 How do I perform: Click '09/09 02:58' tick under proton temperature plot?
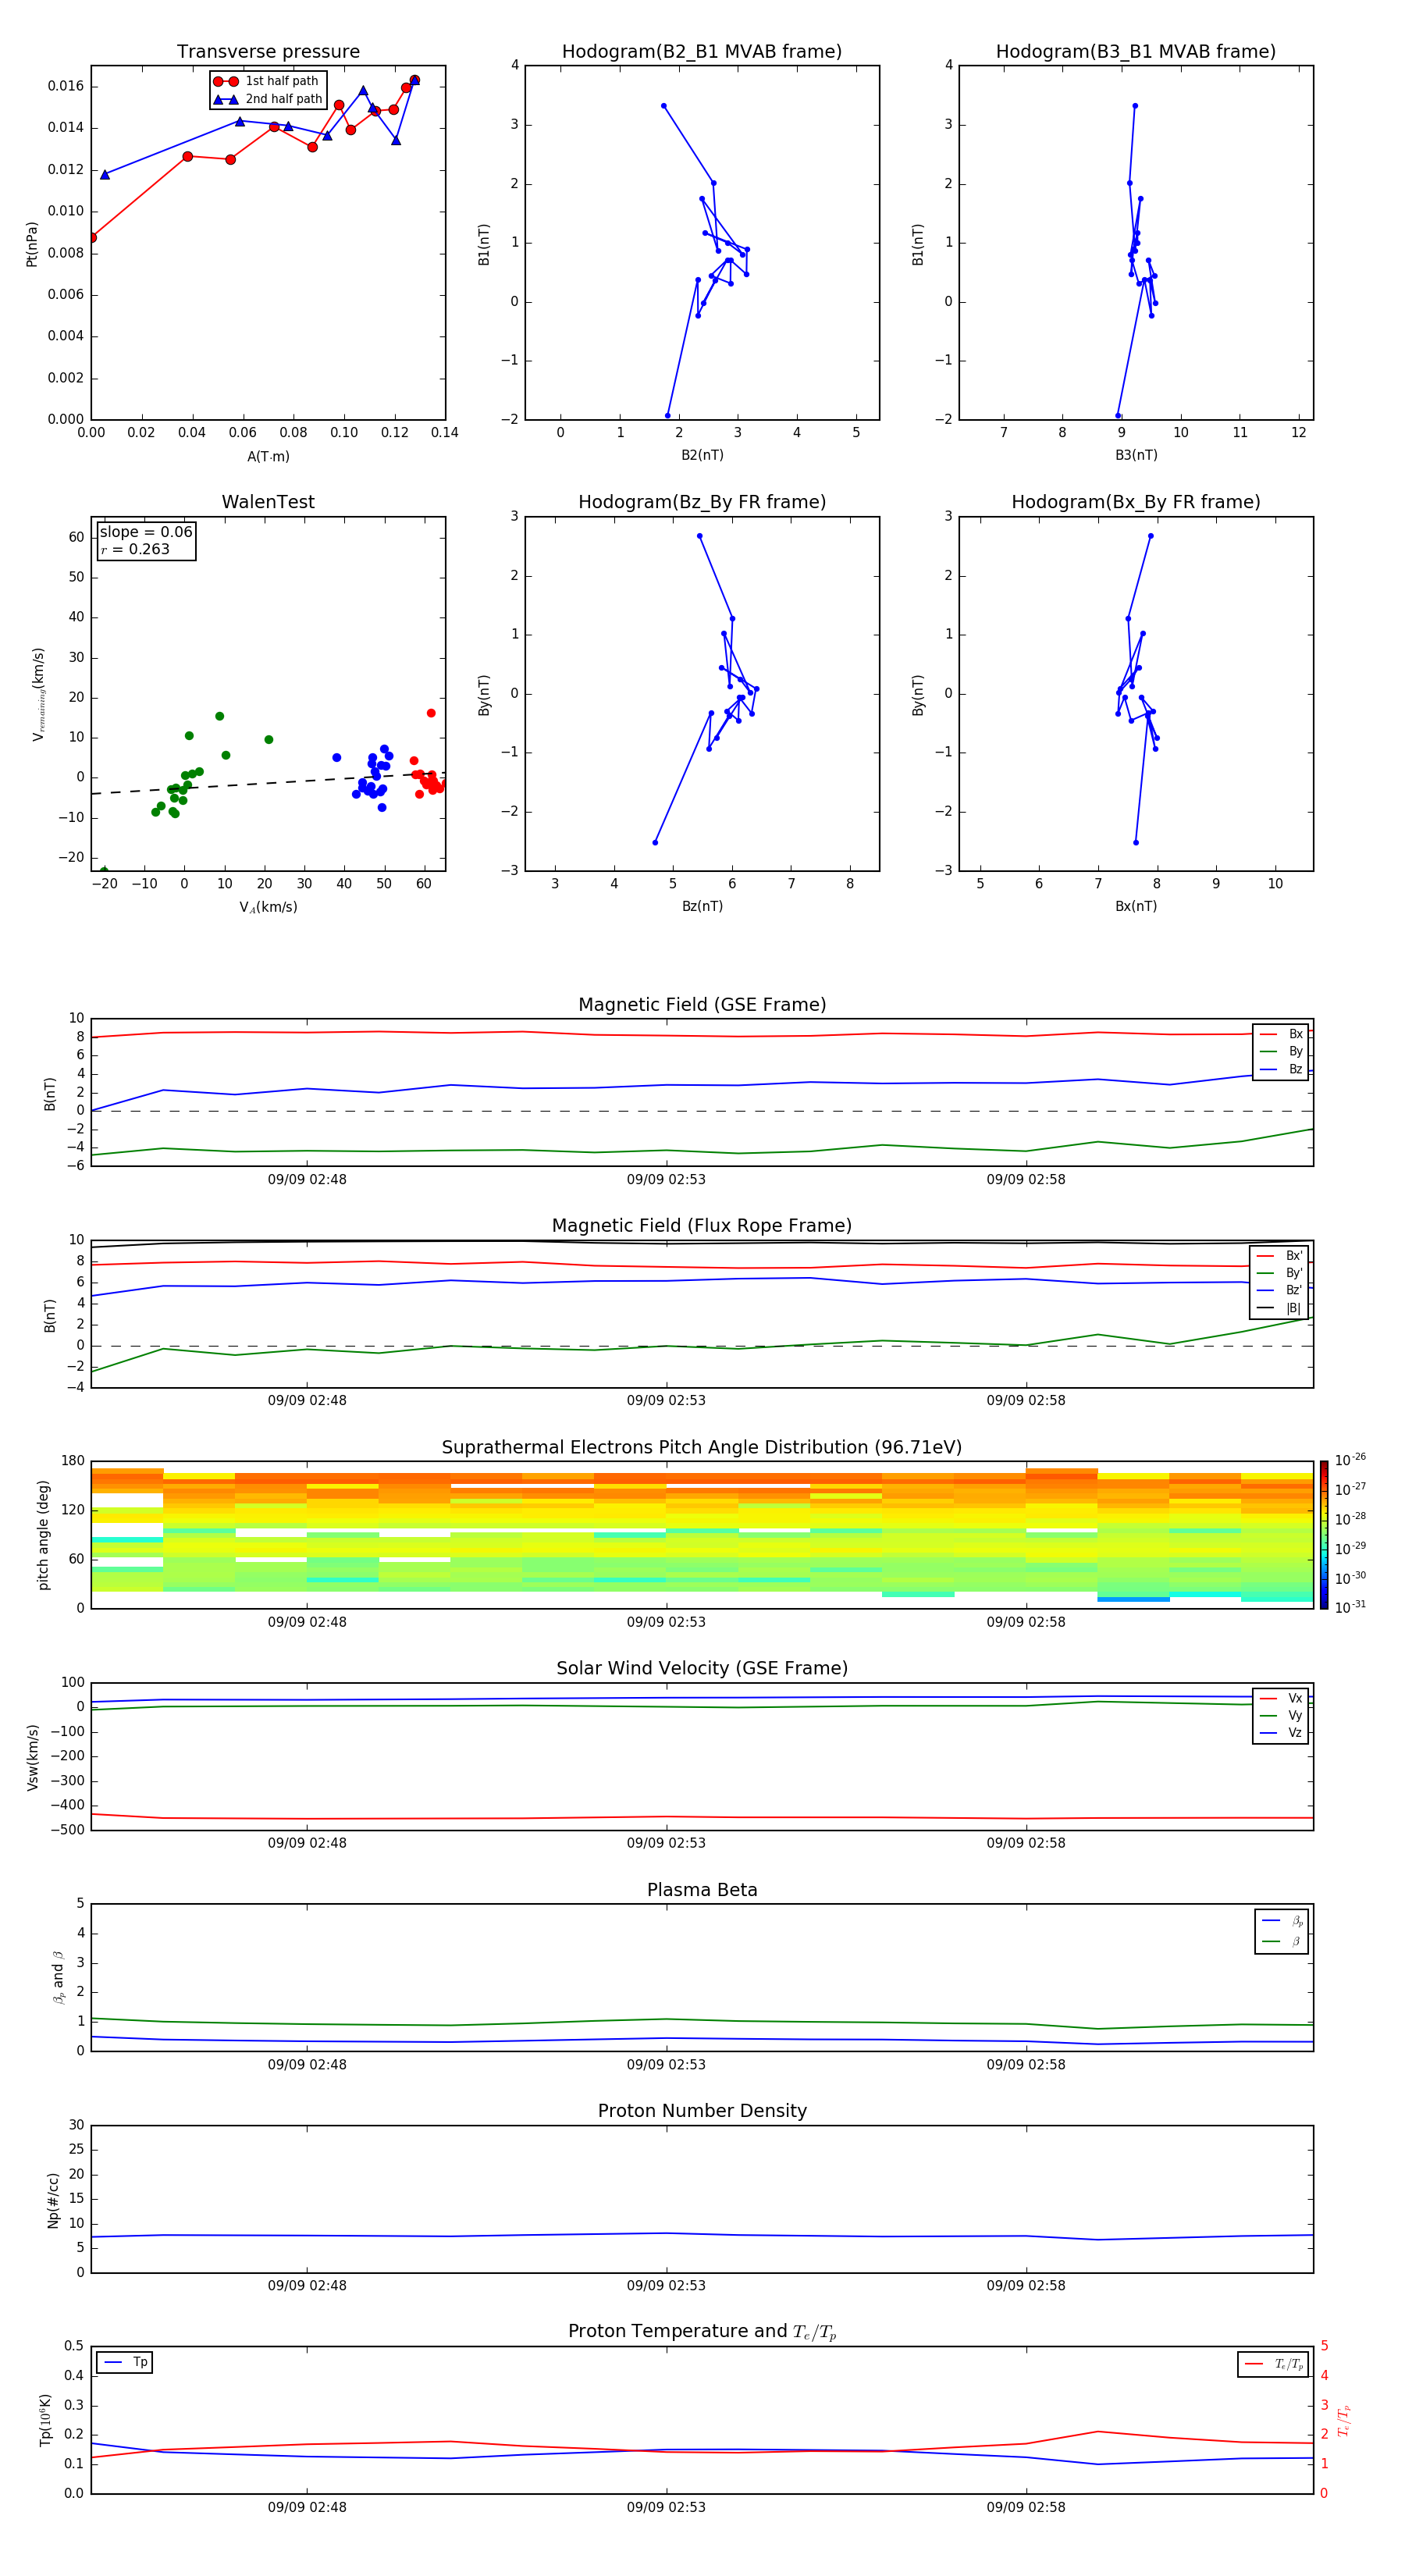click(1026, 2508)
